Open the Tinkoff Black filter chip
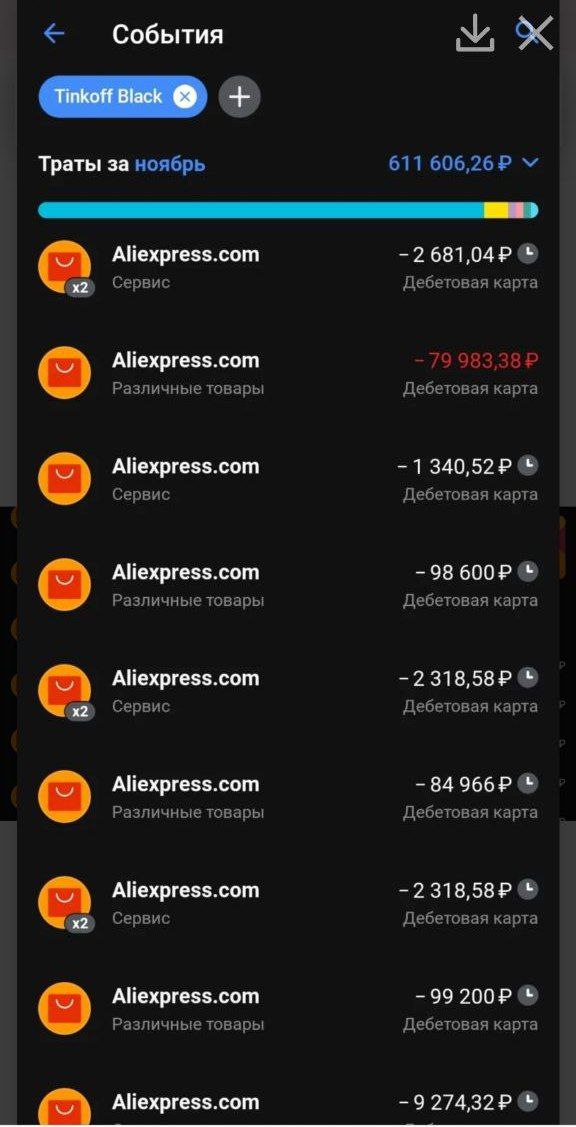 point(108,96)
